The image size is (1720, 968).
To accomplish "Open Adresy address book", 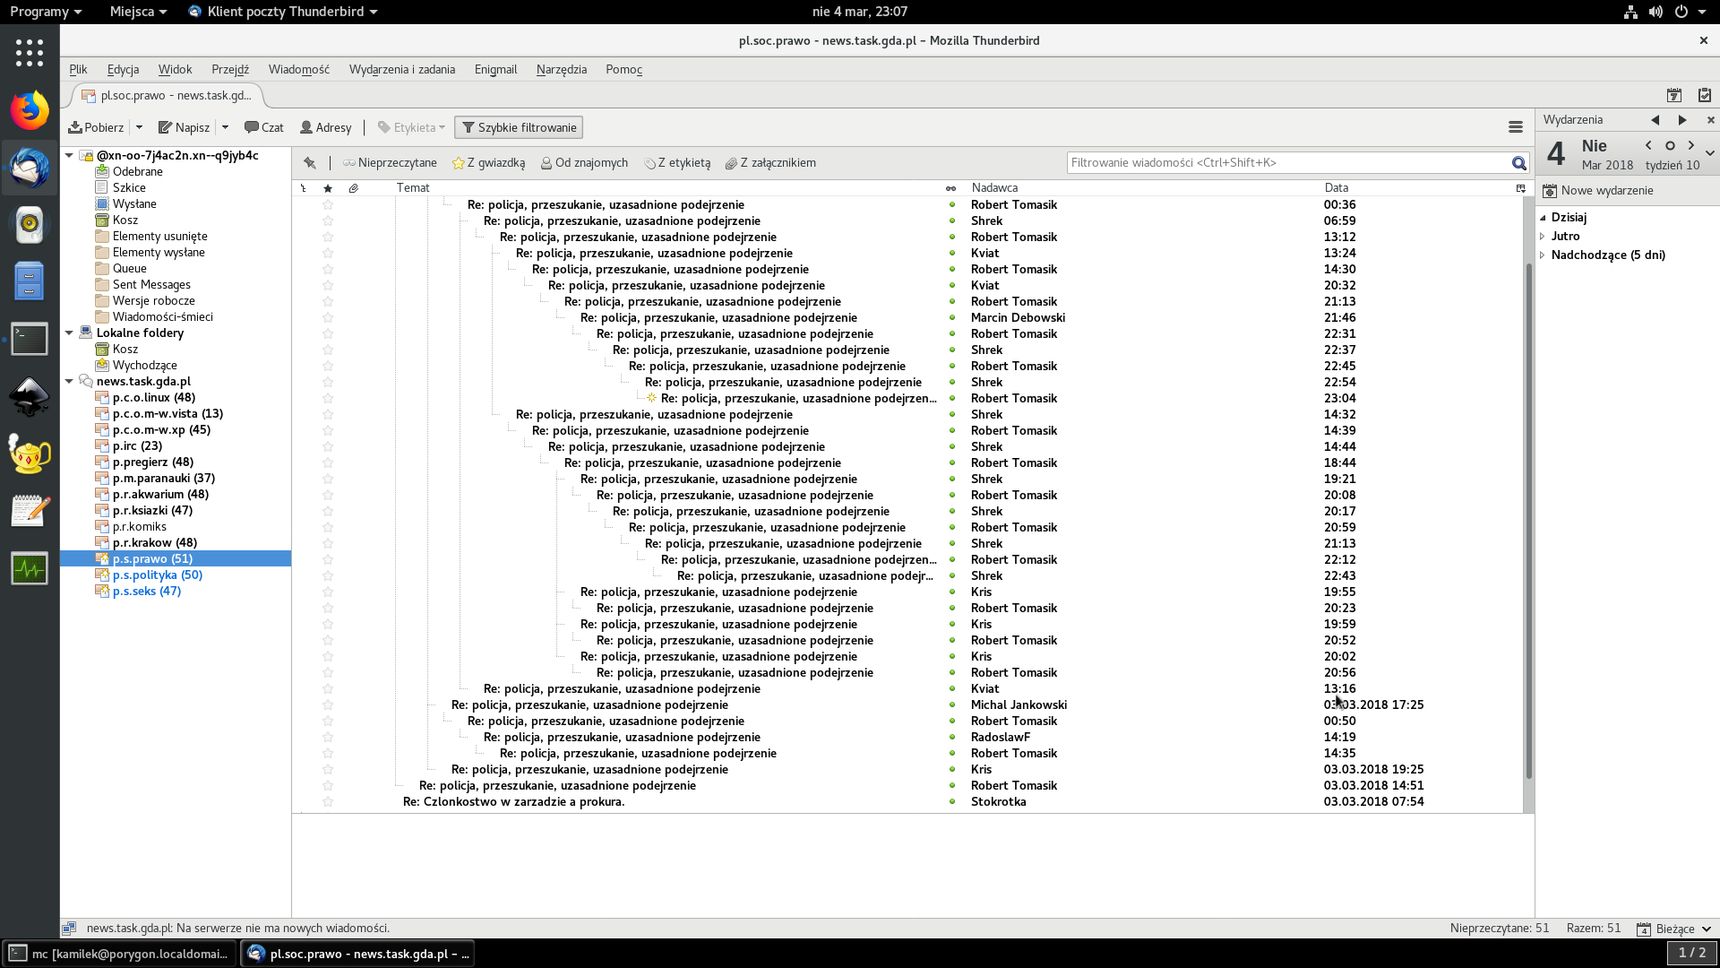I will pos(326,127).
